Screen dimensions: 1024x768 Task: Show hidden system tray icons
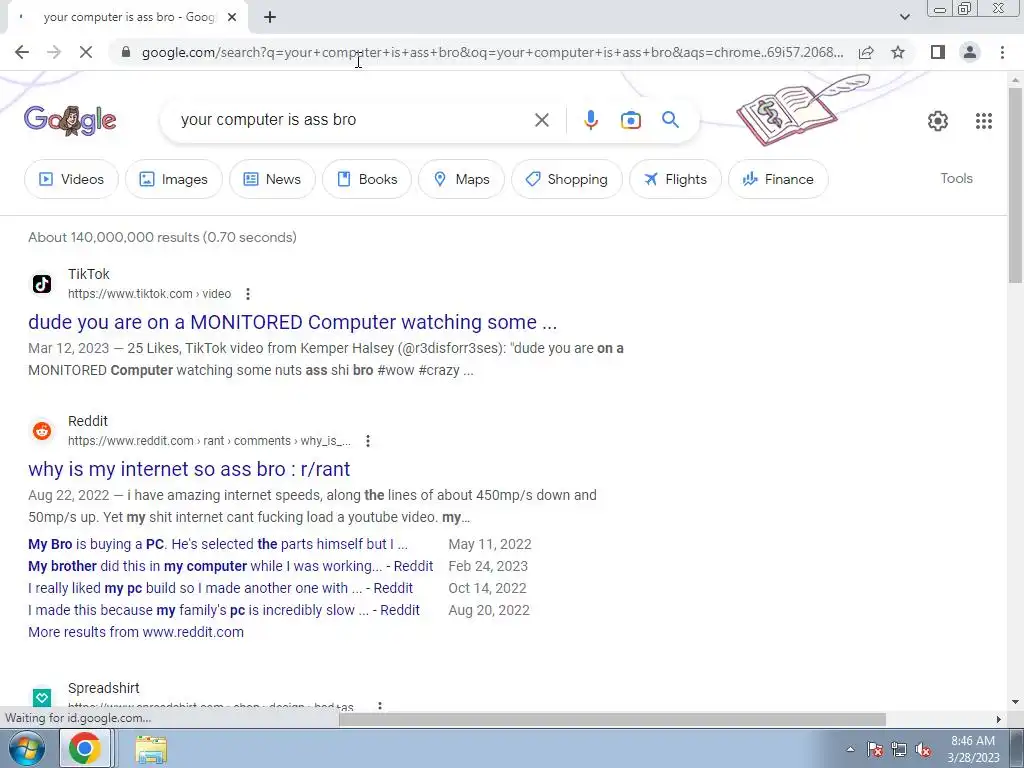[x=850, y=749]
